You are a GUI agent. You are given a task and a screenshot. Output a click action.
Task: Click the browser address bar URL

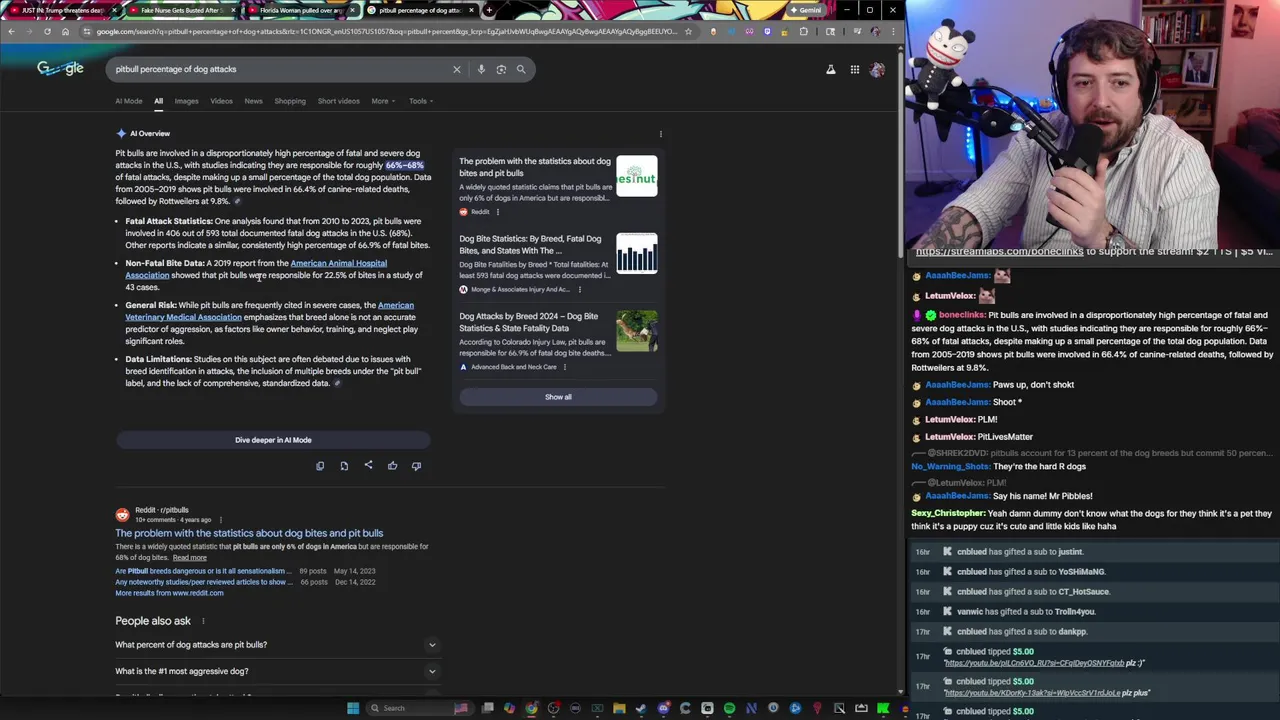[387, 31]
